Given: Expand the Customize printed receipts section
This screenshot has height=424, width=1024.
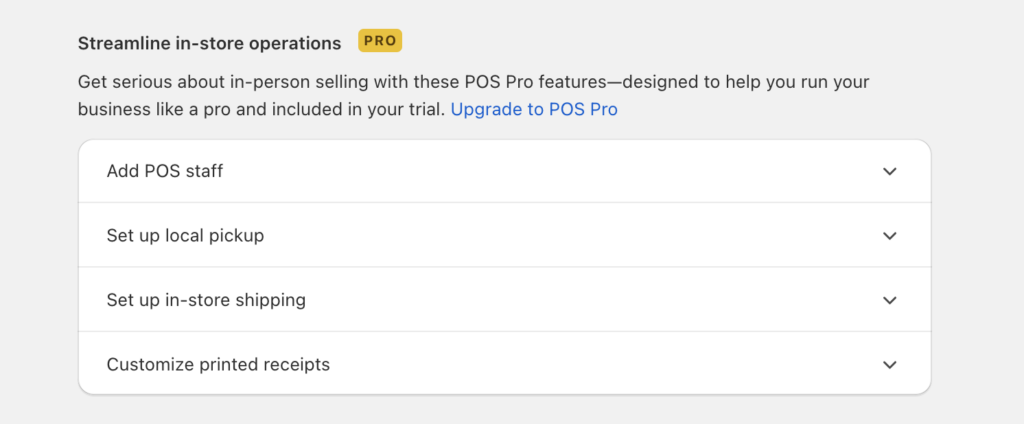Looking at the screenshot, I should coord(504,364).
